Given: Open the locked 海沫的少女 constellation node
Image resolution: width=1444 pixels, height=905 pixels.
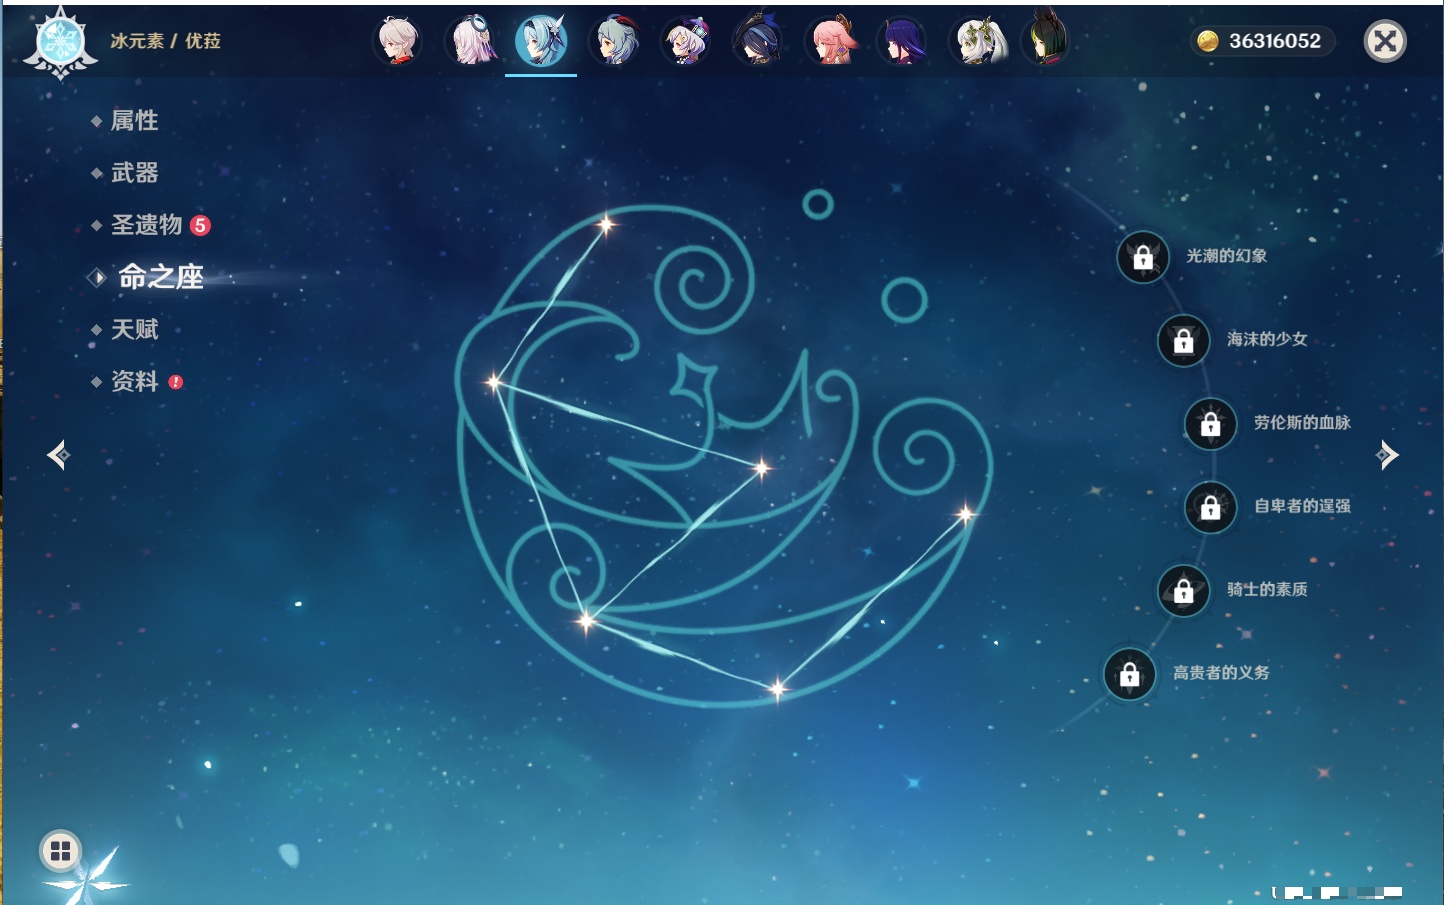Looking at the screenshot, I should pyautogui.click(x=1184, y=341).
